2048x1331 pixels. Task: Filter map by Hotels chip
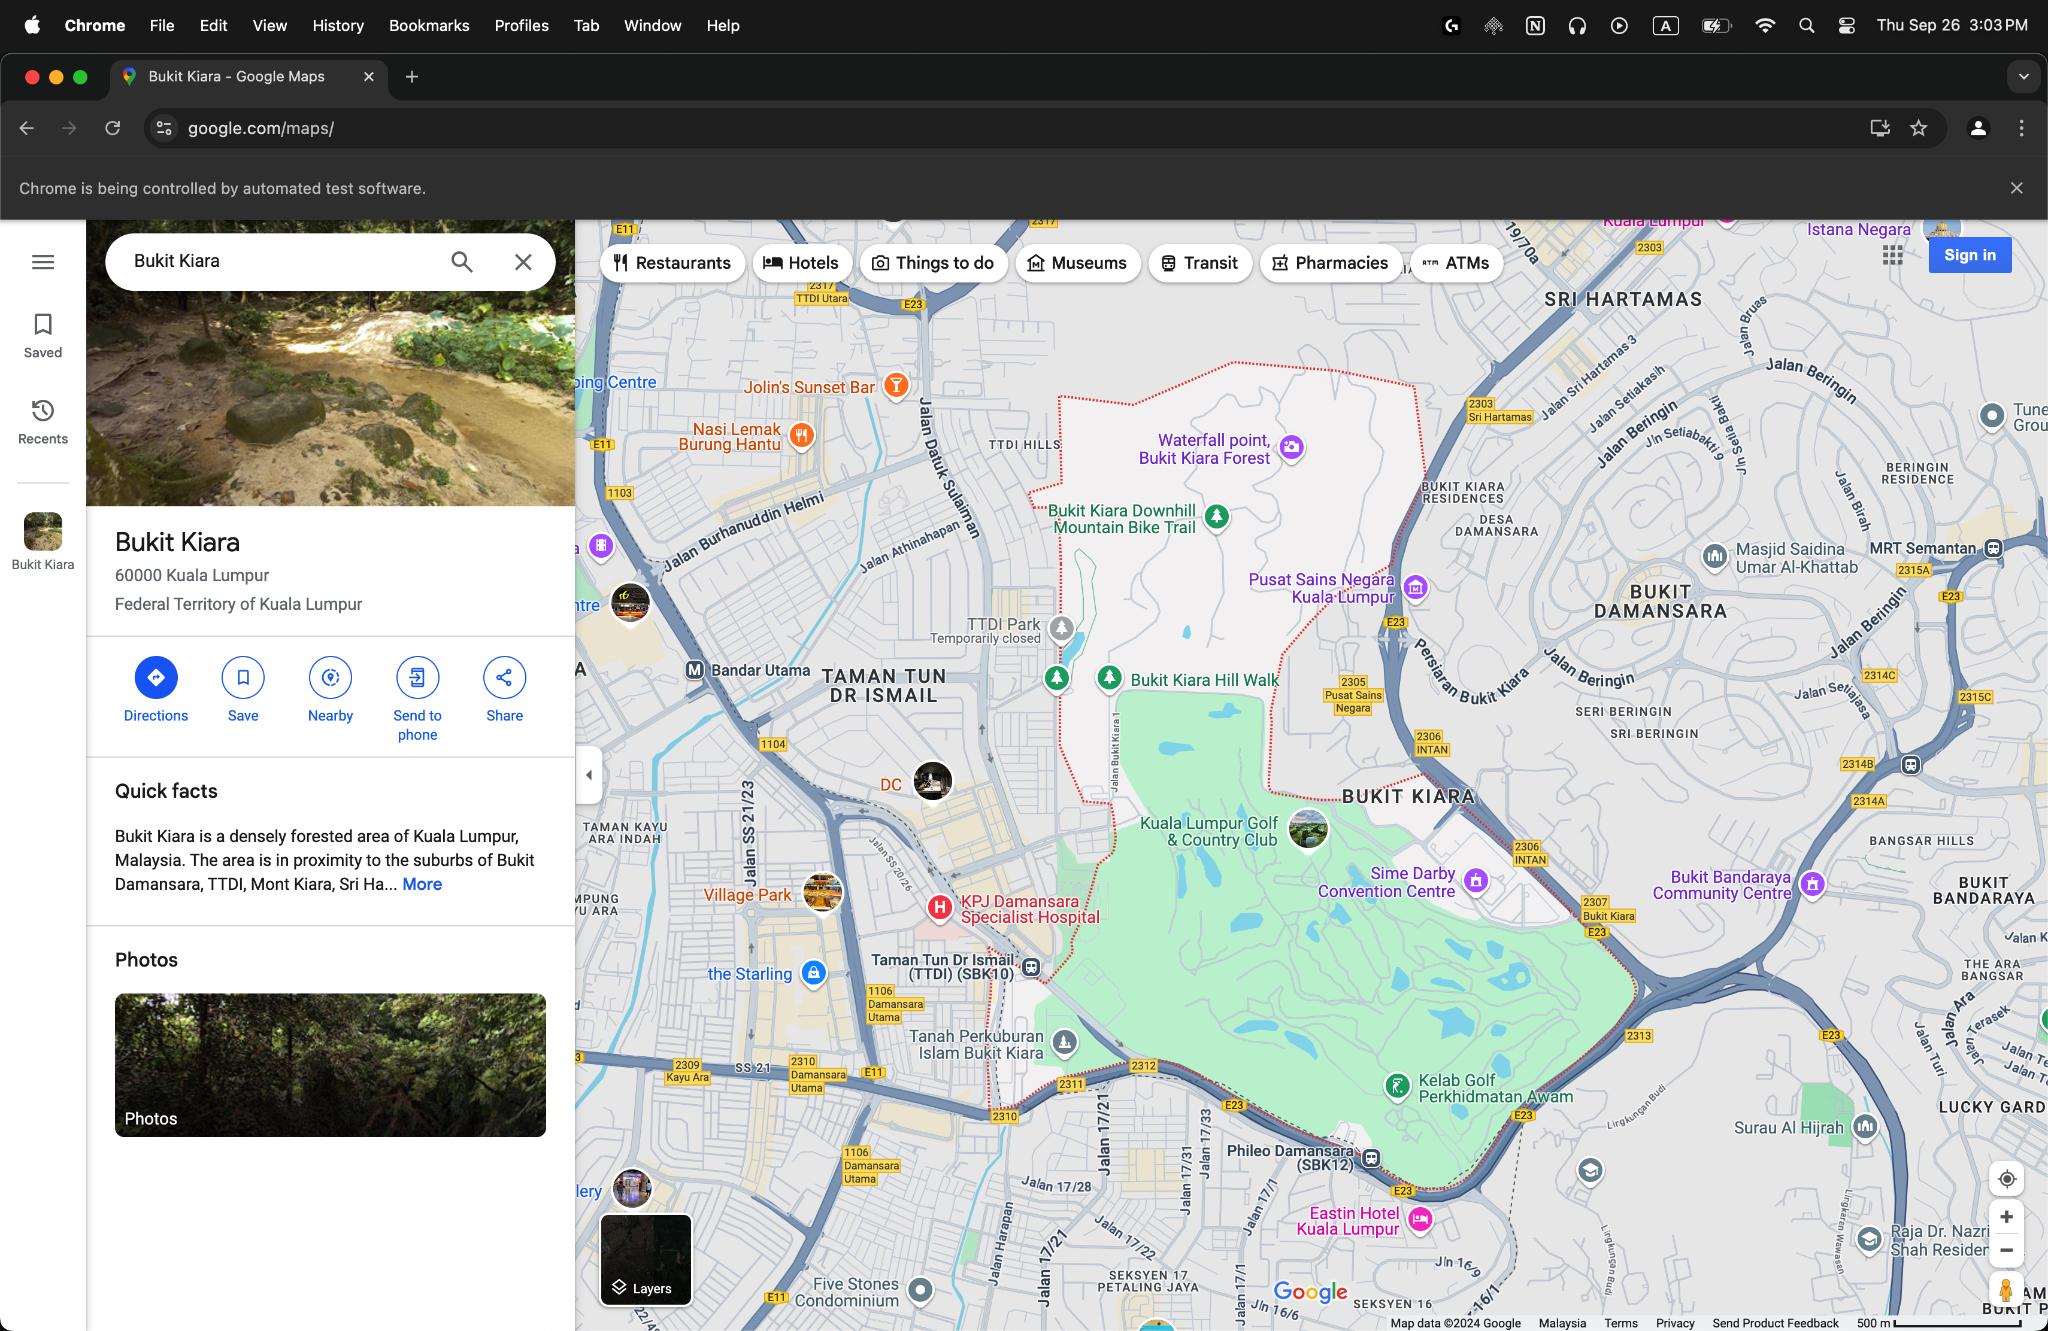click(801, 263)
